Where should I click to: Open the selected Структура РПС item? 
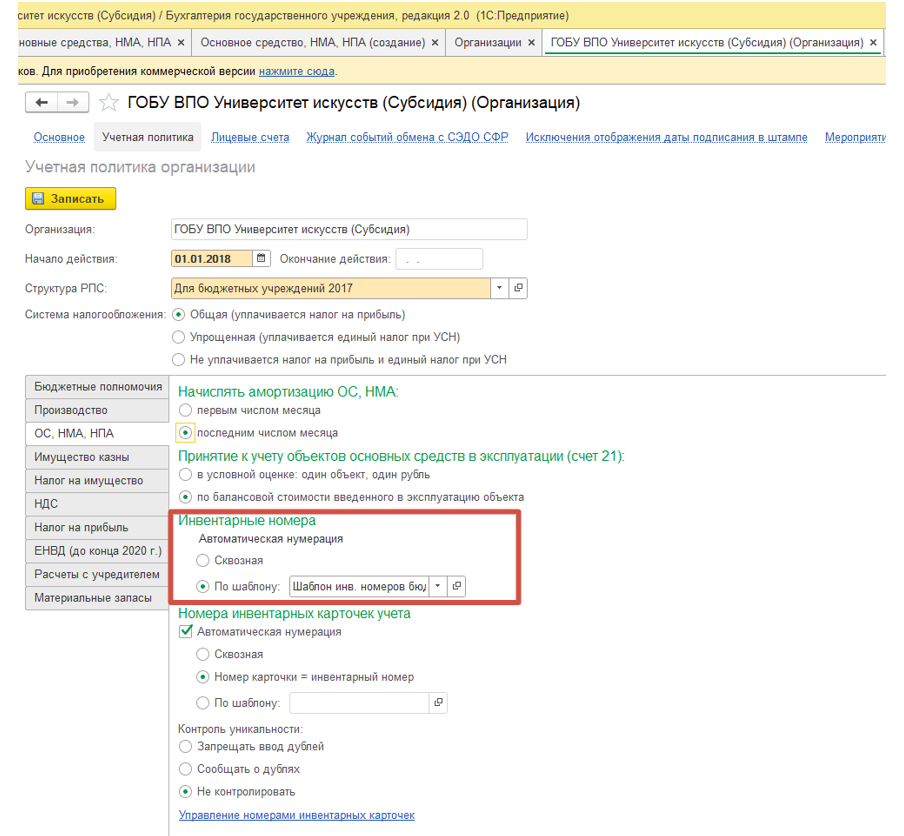pyautogui.click(x=518, y=288)
